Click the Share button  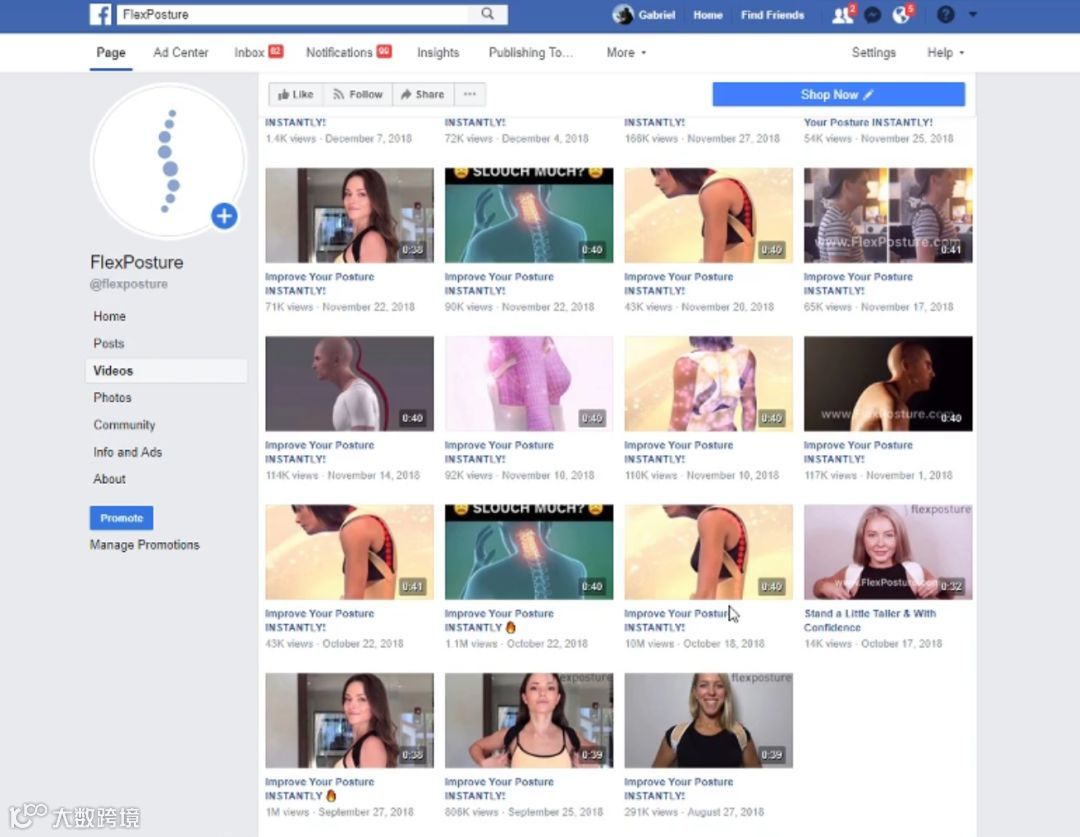pyautogui.click(x=423, y=94)
